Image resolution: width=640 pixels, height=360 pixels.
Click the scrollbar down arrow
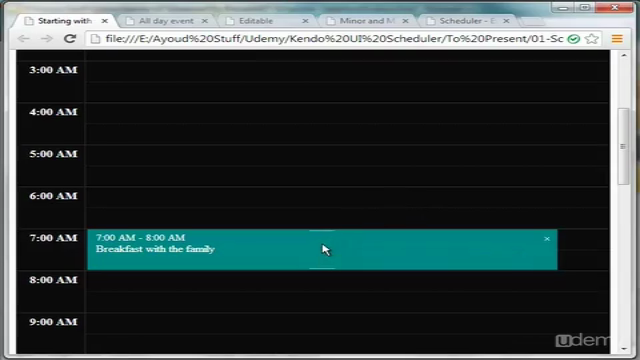624,349
